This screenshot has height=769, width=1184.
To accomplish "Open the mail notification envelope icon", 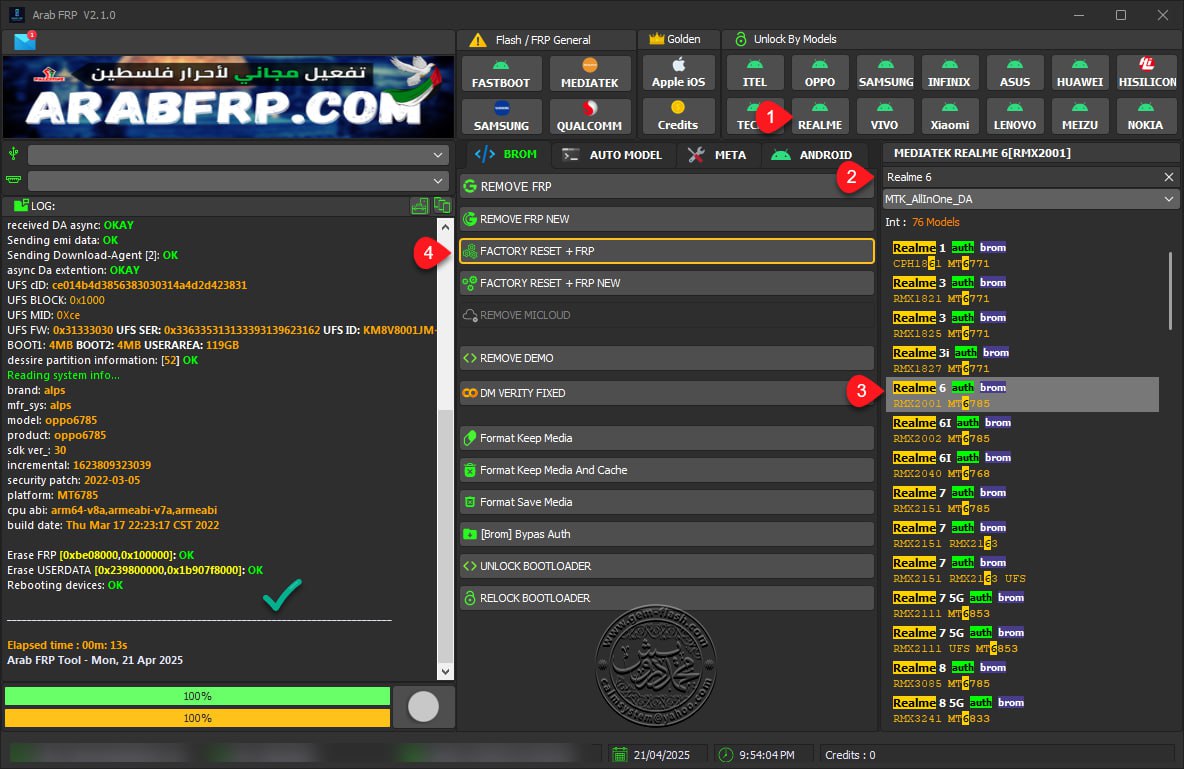I will (x=25, y=41).
